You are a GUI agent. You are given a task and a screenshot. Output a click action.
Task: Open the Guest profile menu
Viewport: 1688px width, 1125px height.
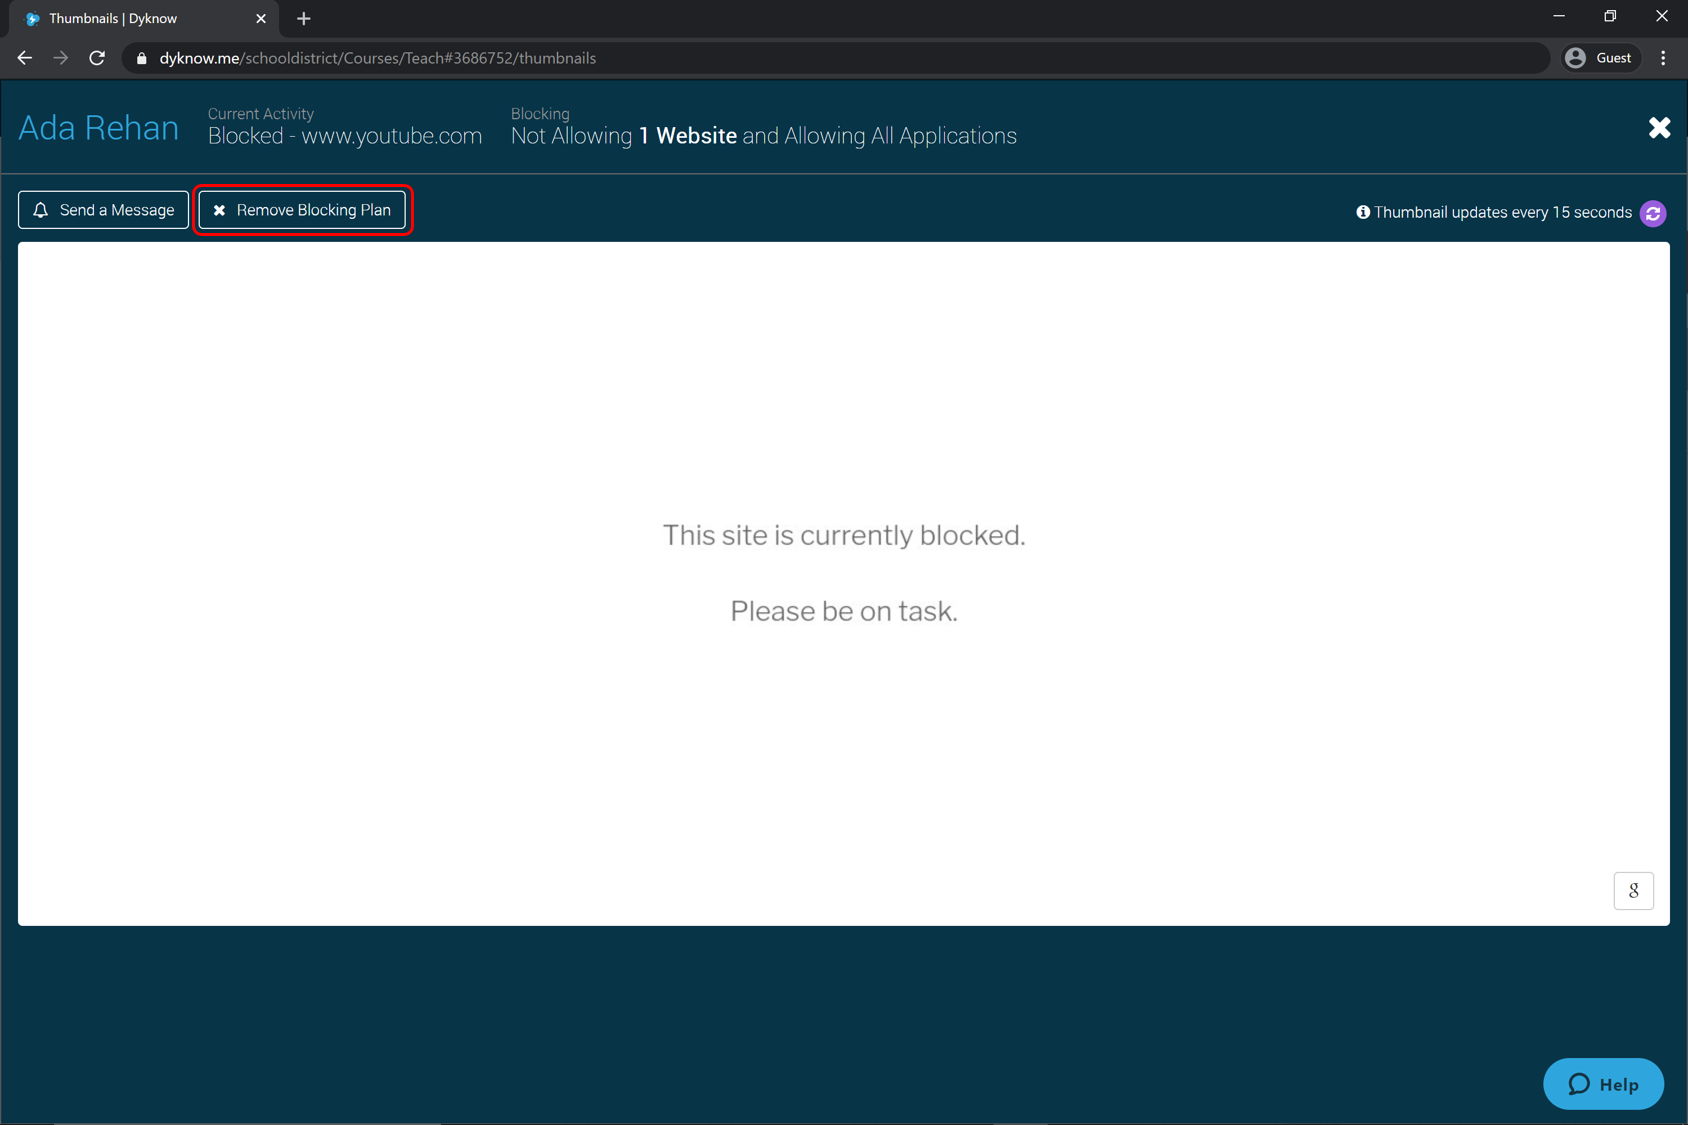click(1600, 58)
